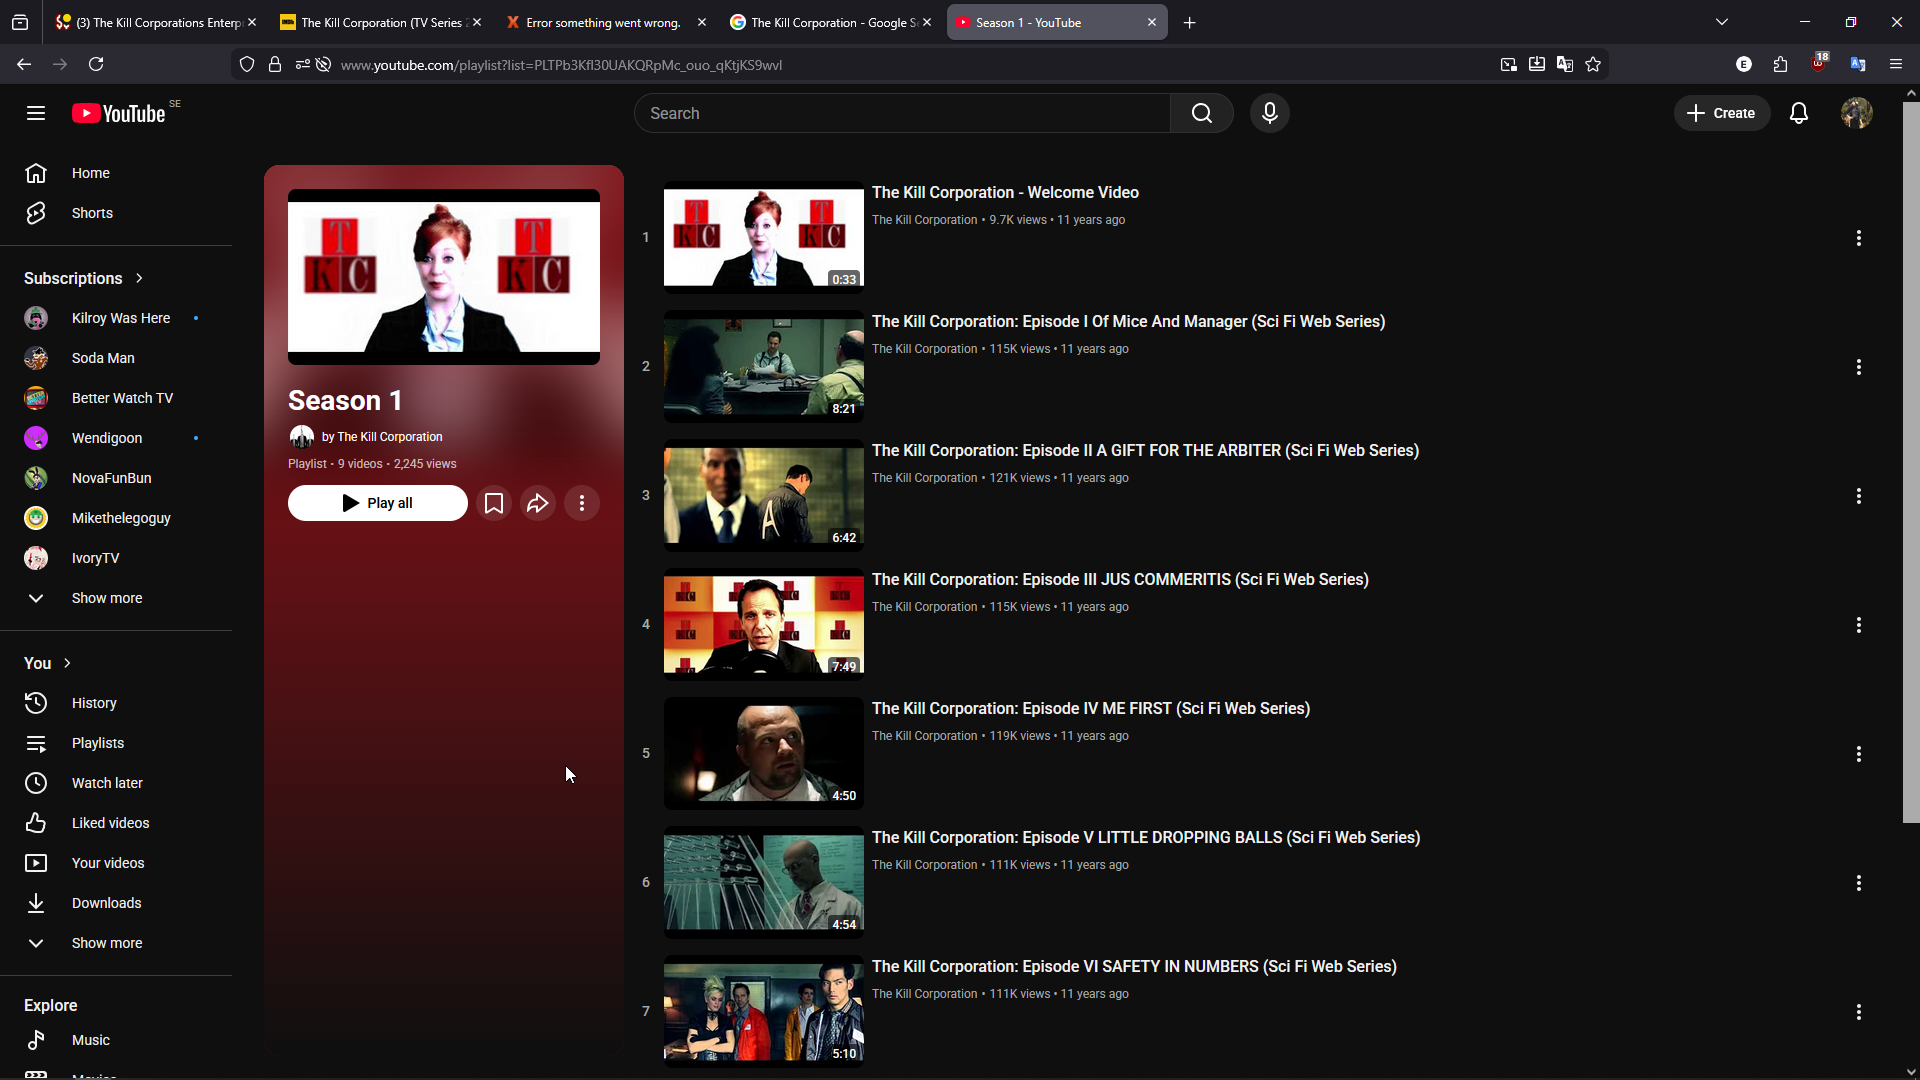This screenshot has height=1080, width=1920.
Task: Open the Episode IV ME FIRST thumbnail
Action: click(x=763, y=753)
